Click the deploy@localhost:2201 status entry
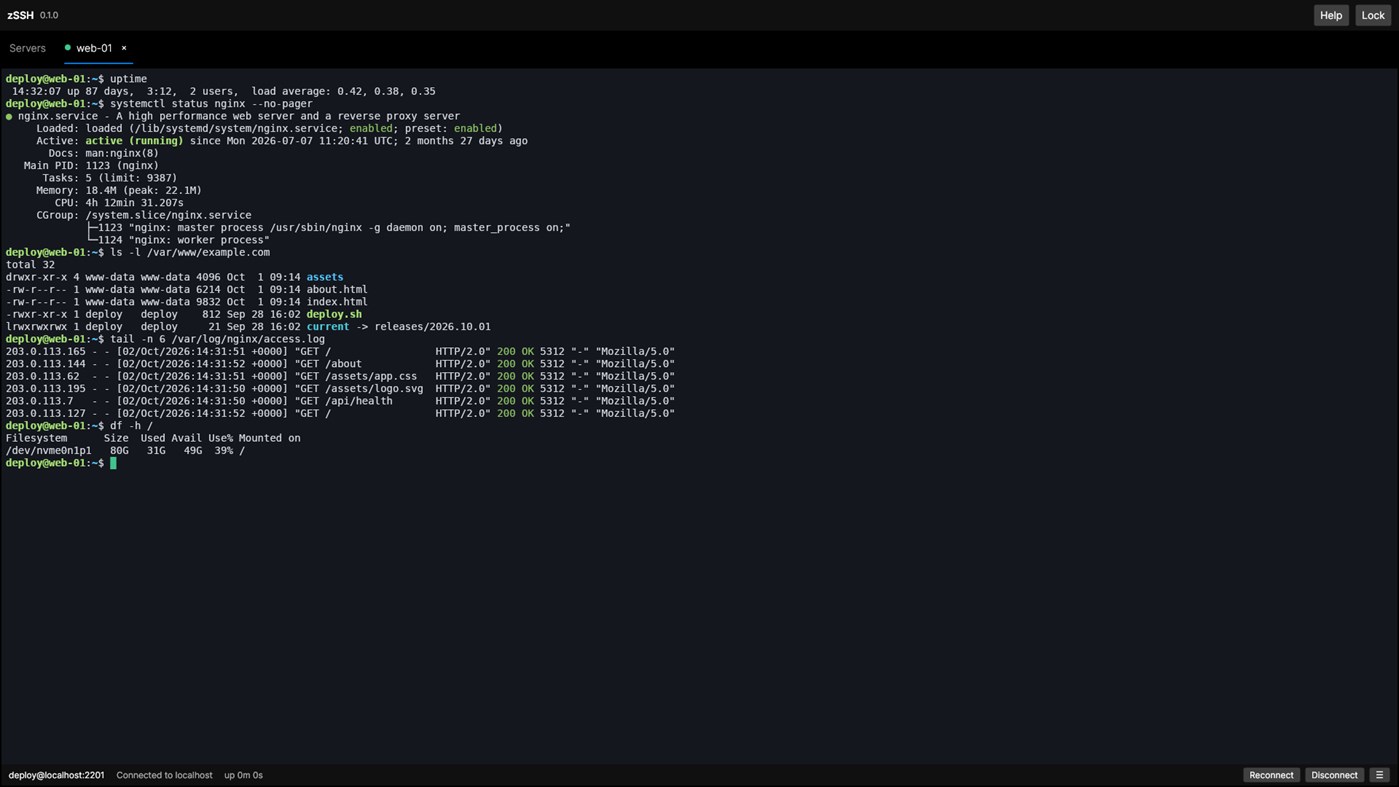The width and height of the screenshot is (1399, 787). coord(56,775)
